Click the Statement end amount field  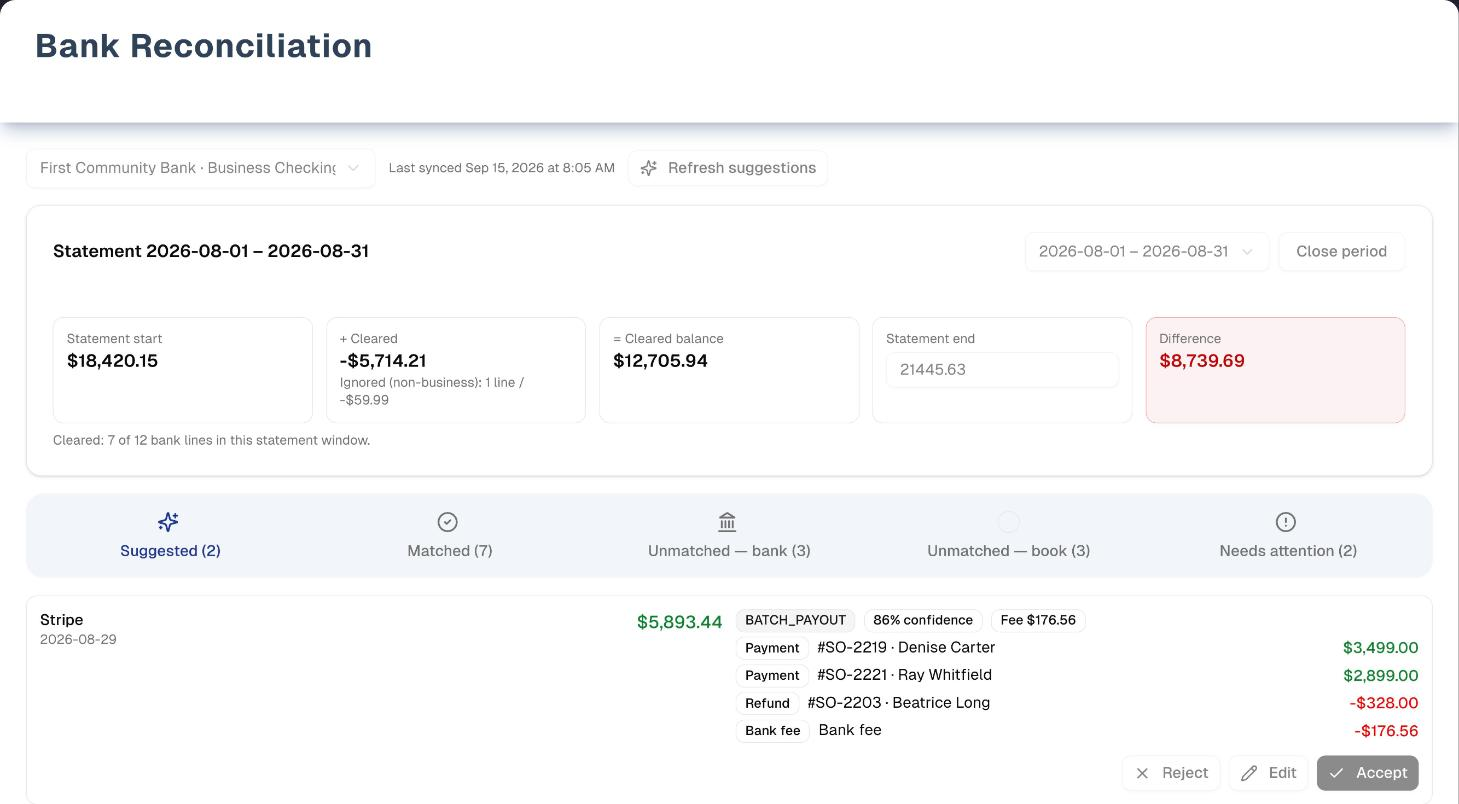click(1002, 370)
